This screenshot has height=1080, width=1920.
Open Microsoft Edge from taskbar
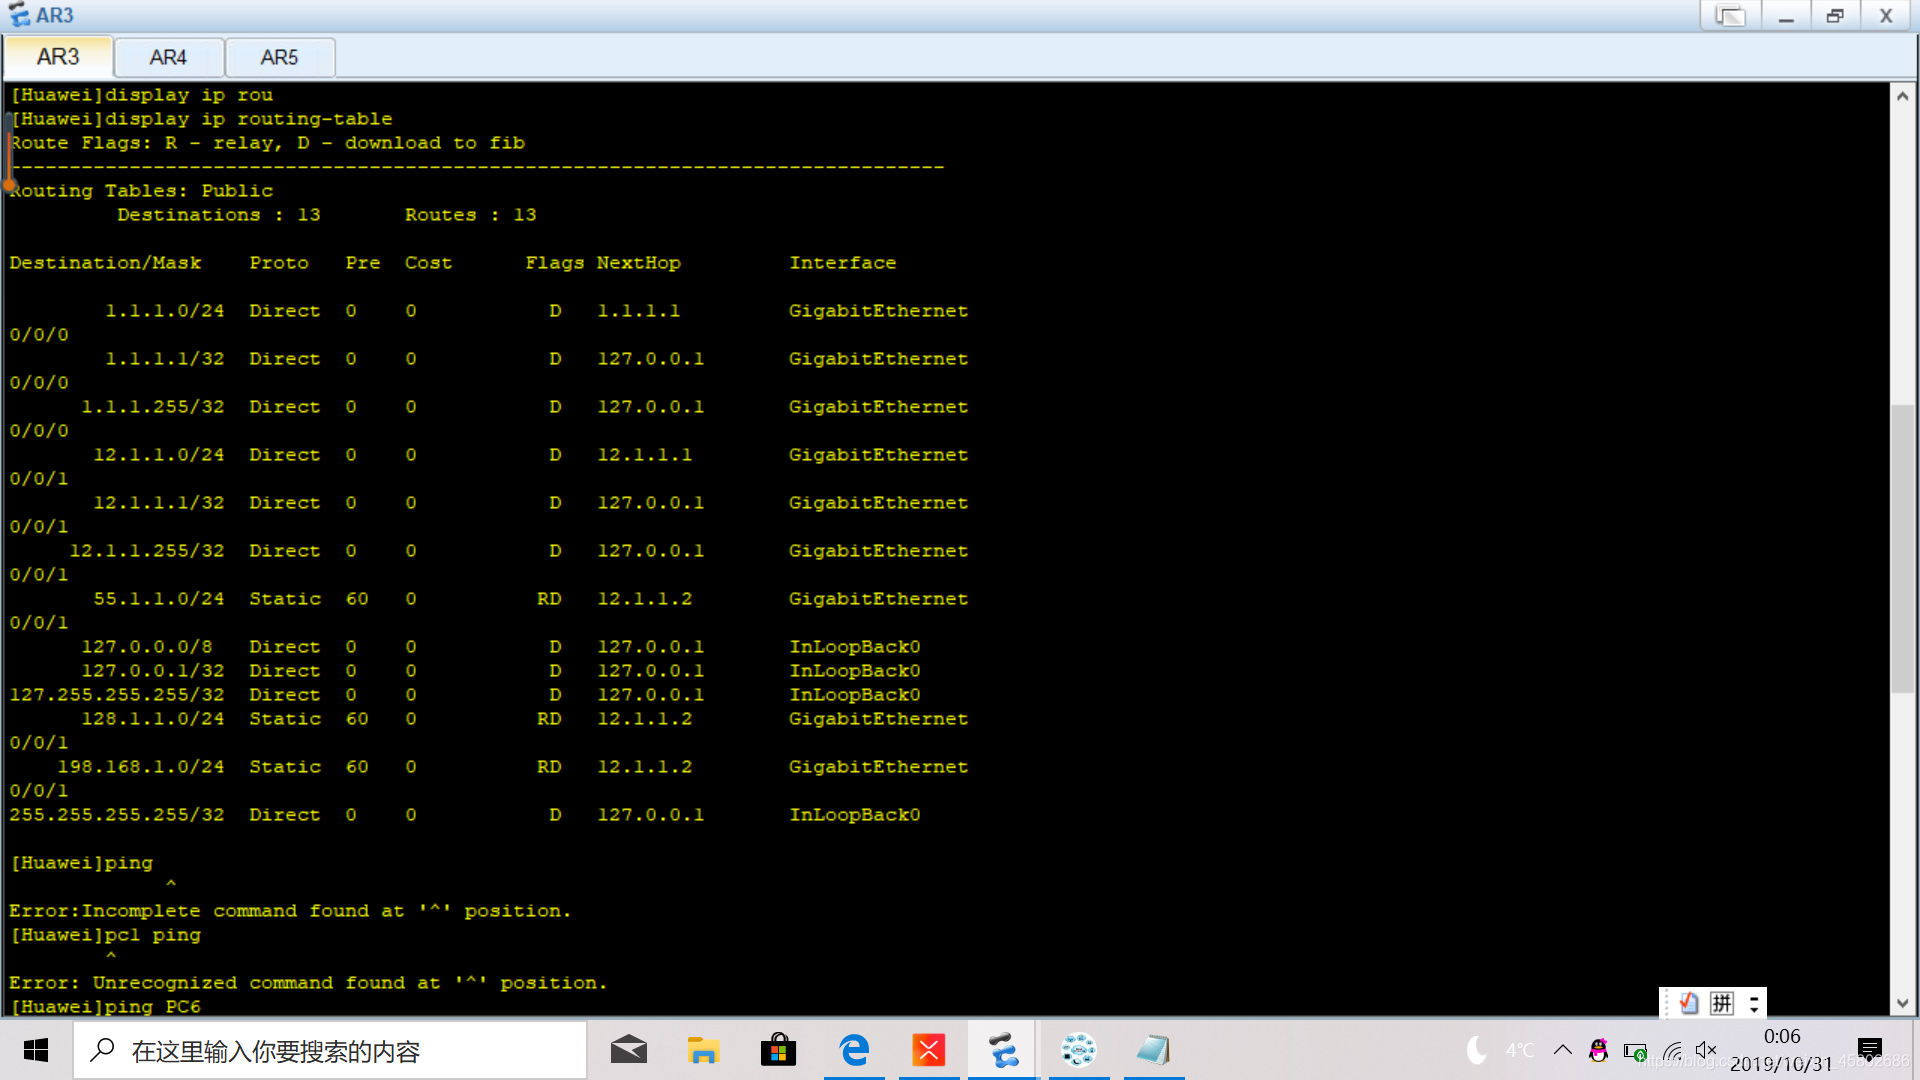(854, 1050)
